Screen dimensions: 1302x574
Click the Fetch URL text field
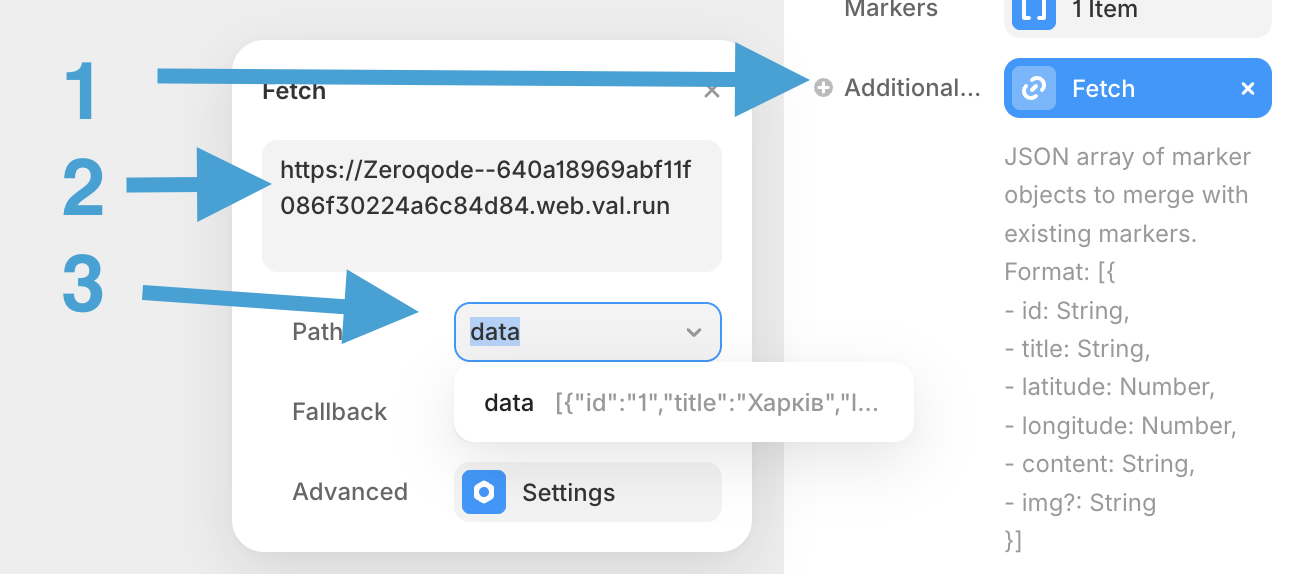tap(491, 205)
